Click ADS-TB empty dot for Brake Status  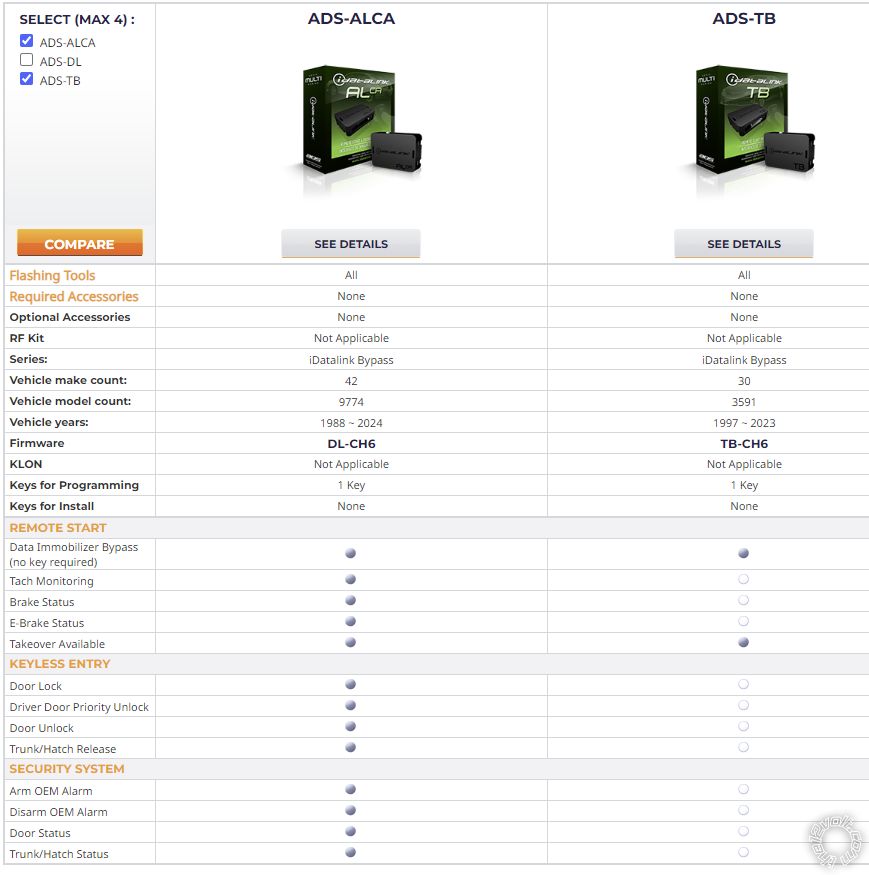point(743,600)
